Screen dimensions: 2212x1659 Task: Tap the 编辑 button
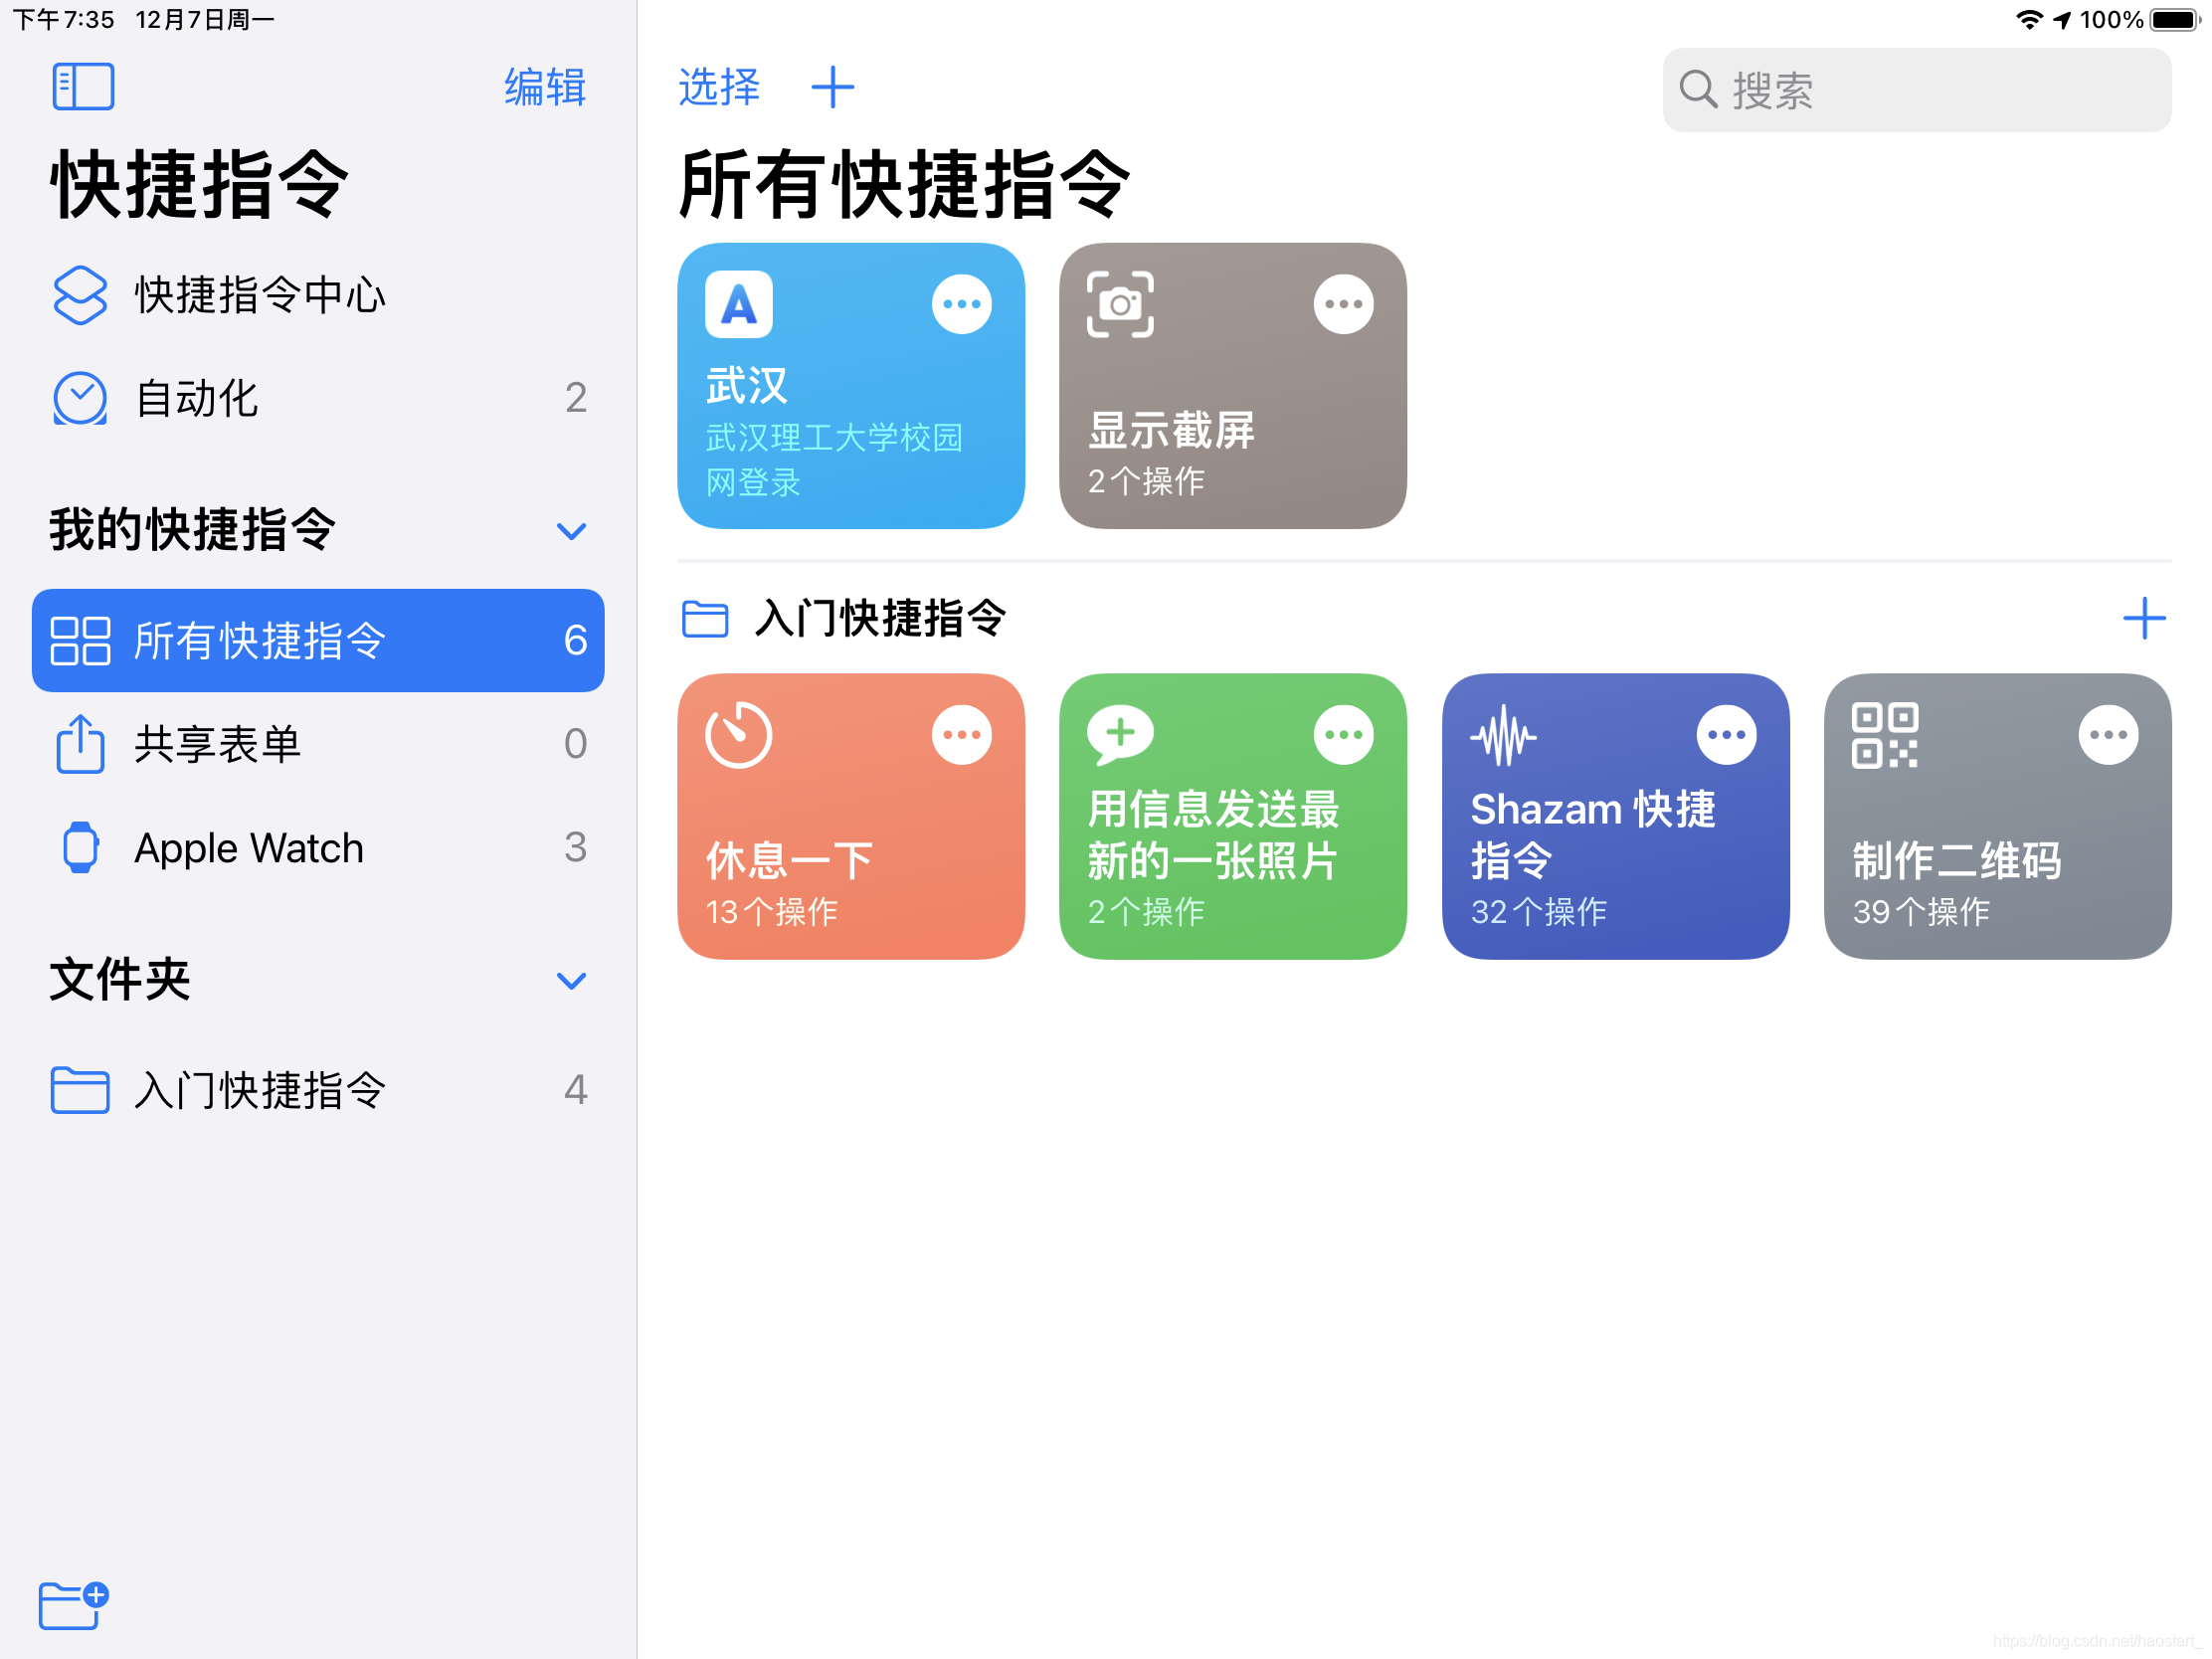click(545, 88)
